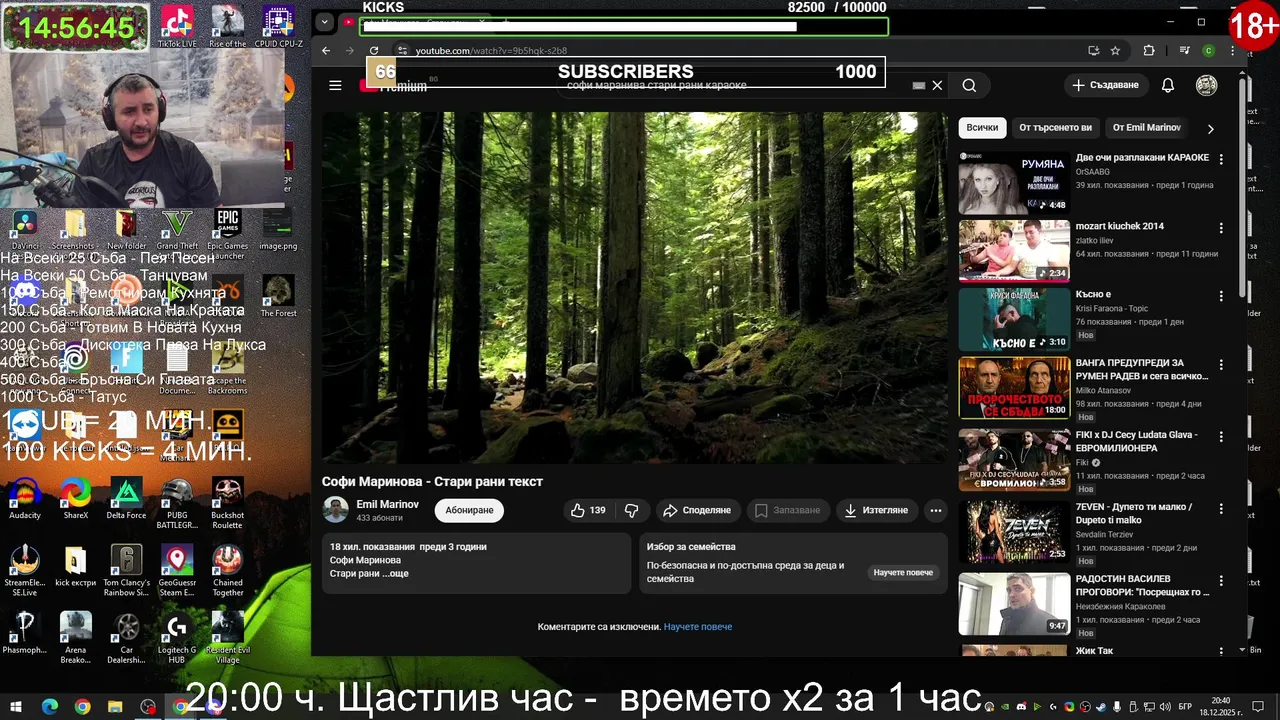Click the YouTube search magnifier button
The height and width of the screenshot is (720, 1280).
point(969,85)
